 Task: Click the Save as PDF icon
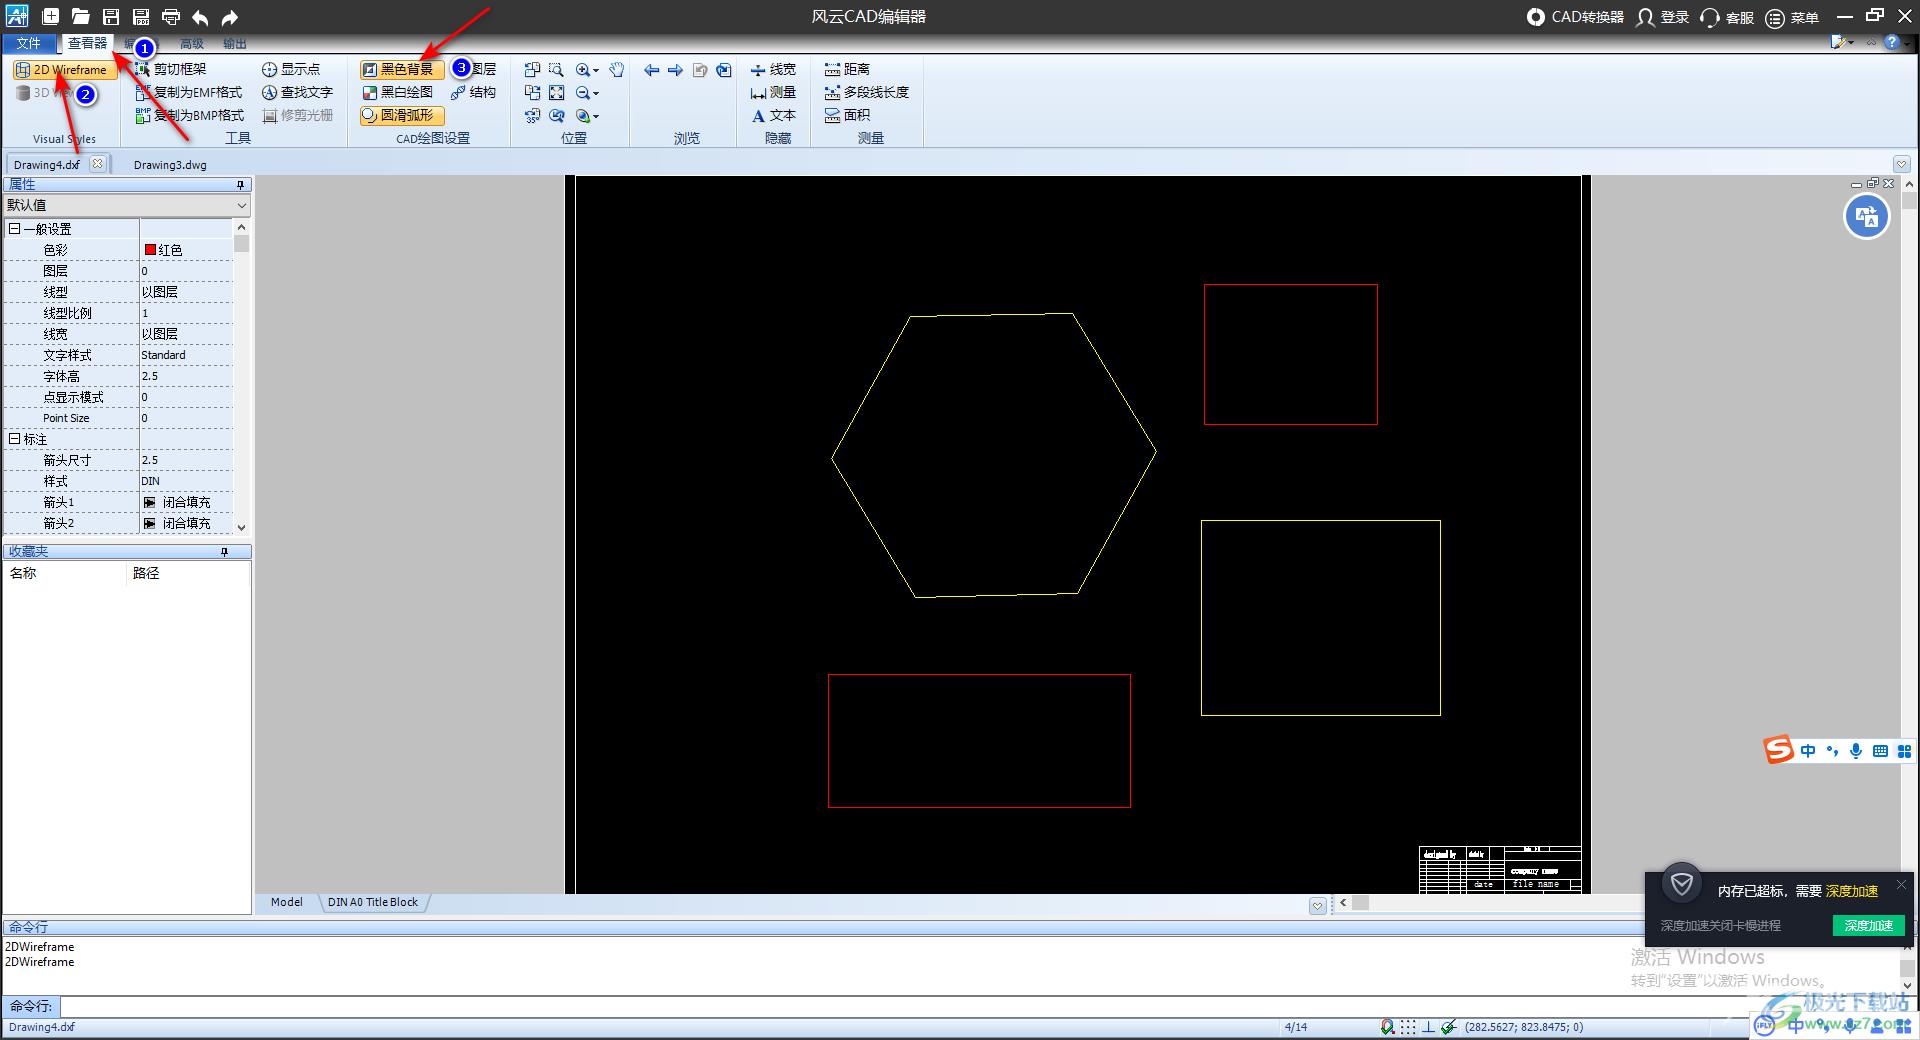(141, 16)
